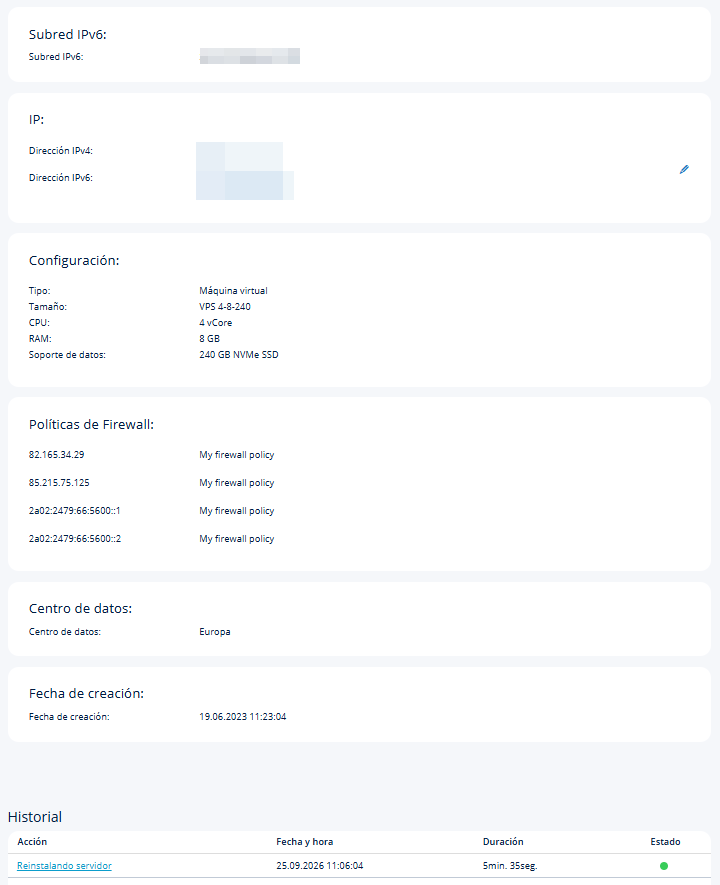Viewport: 720px width, 885px height.
Task: Click the Dirección IPv4 label
Action: pos(61,151)
